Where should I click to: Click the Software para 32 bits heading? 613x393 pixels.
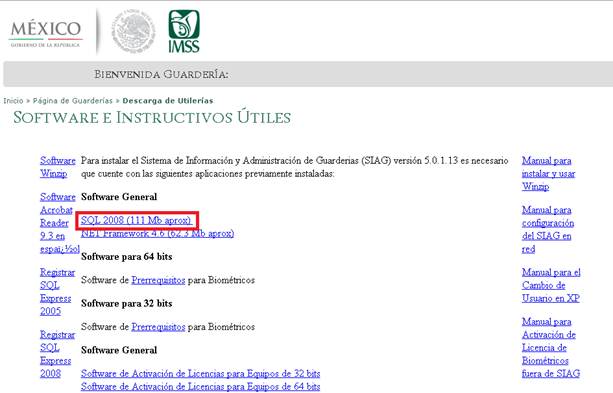tap(127, 303)
